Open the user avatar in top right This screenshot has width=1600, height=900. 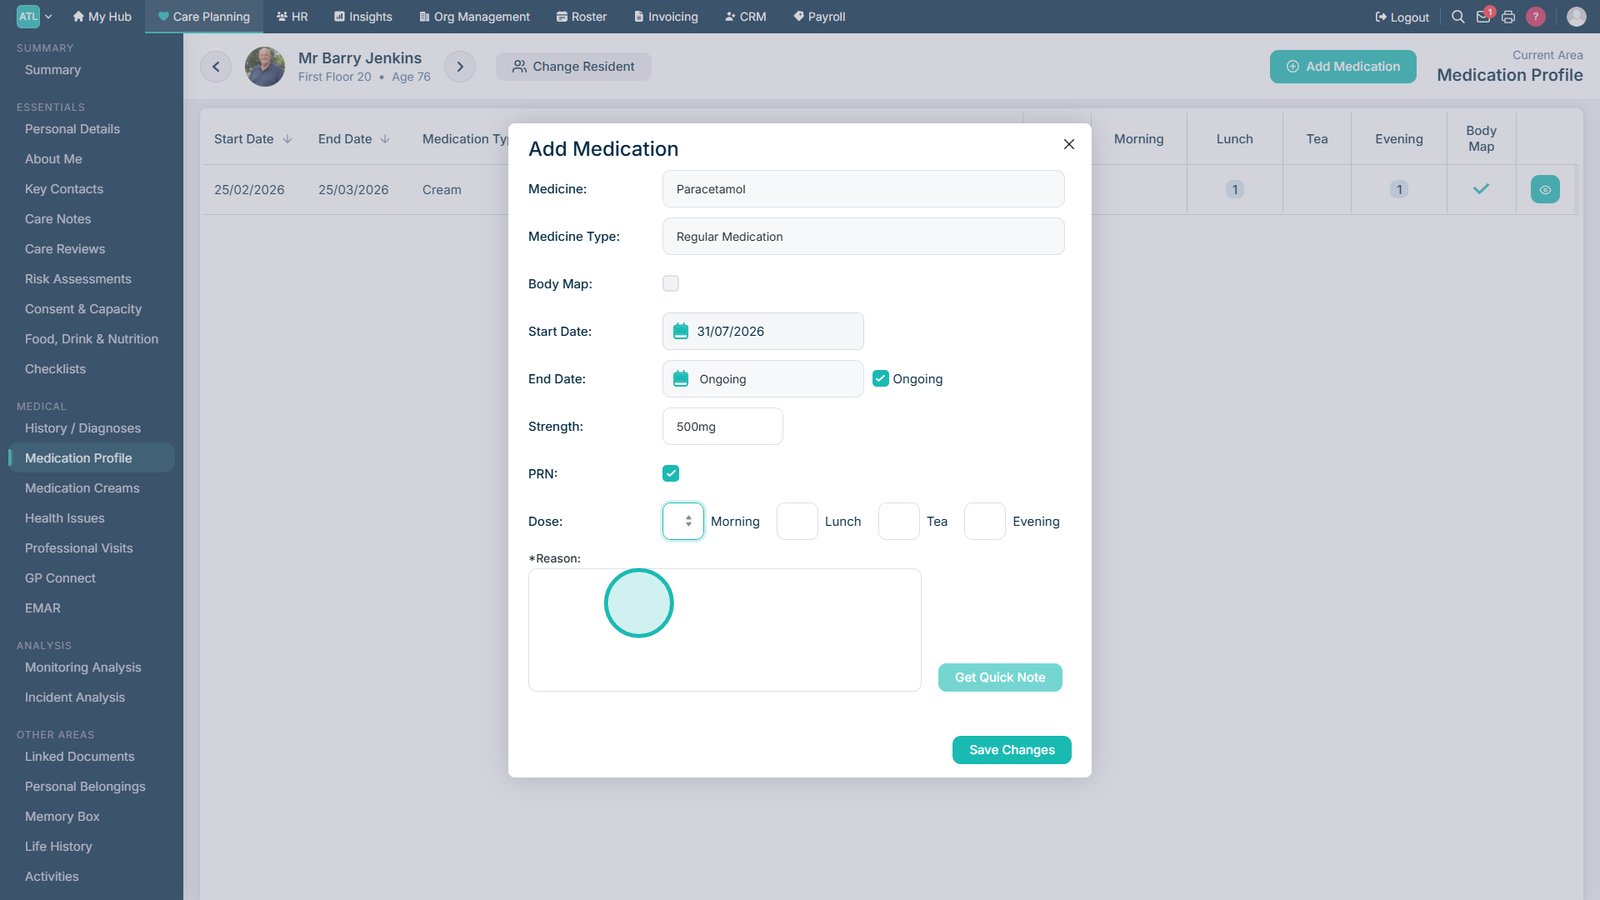[1576, 17]
